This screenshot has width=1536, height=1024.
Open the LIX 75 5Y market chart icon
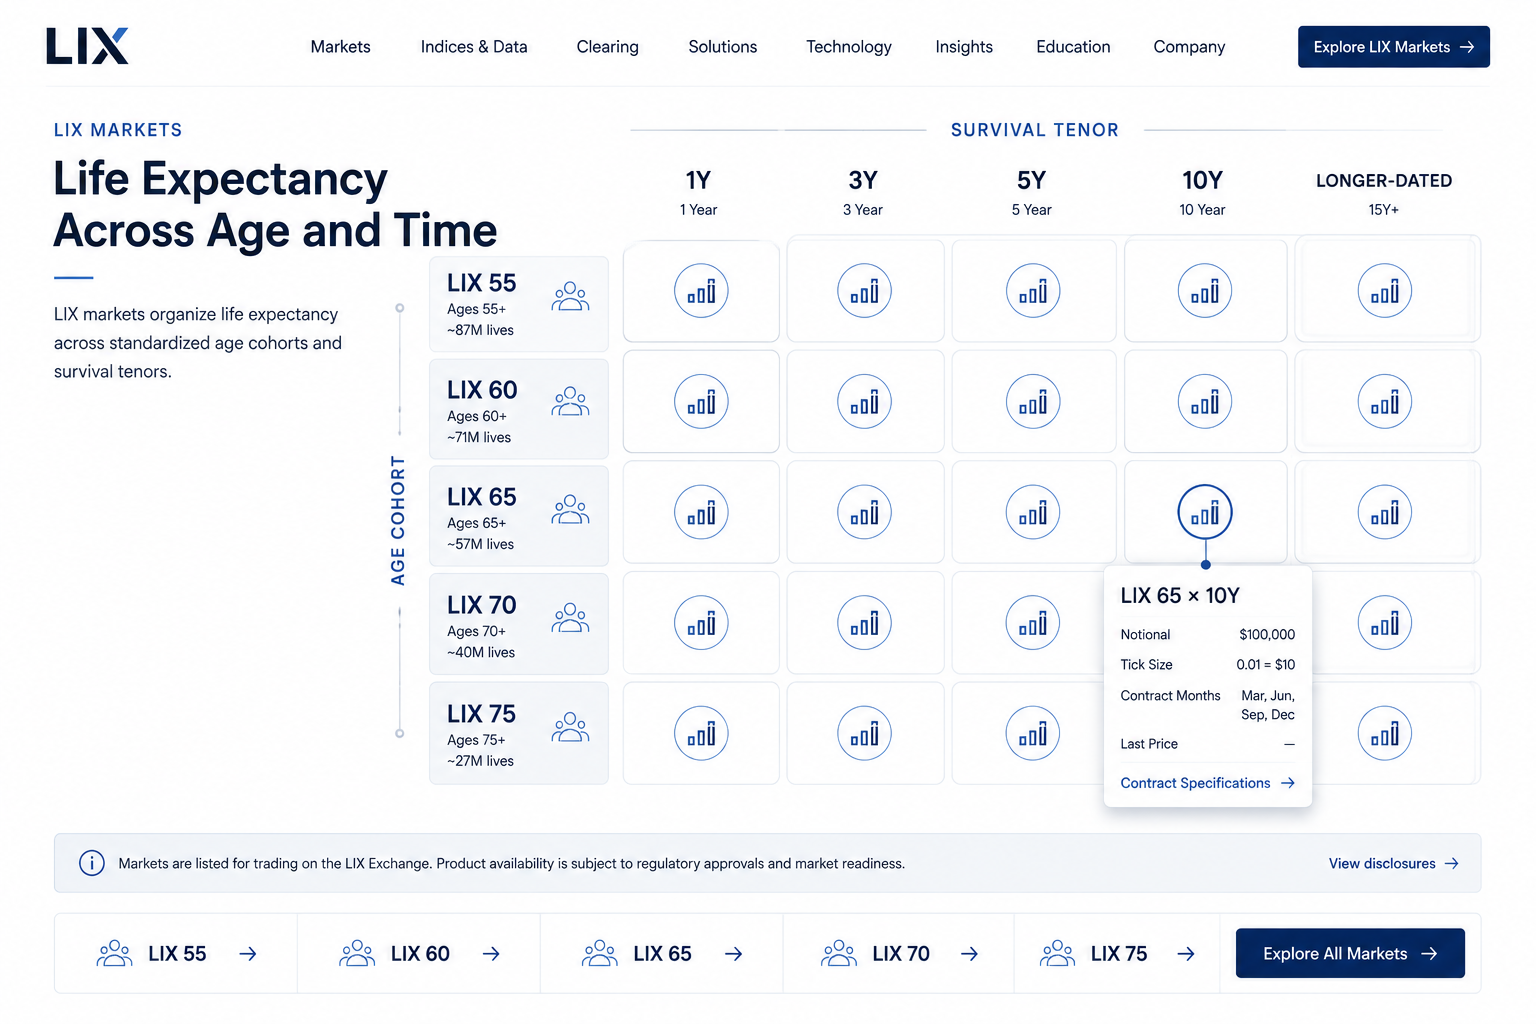1033,733
